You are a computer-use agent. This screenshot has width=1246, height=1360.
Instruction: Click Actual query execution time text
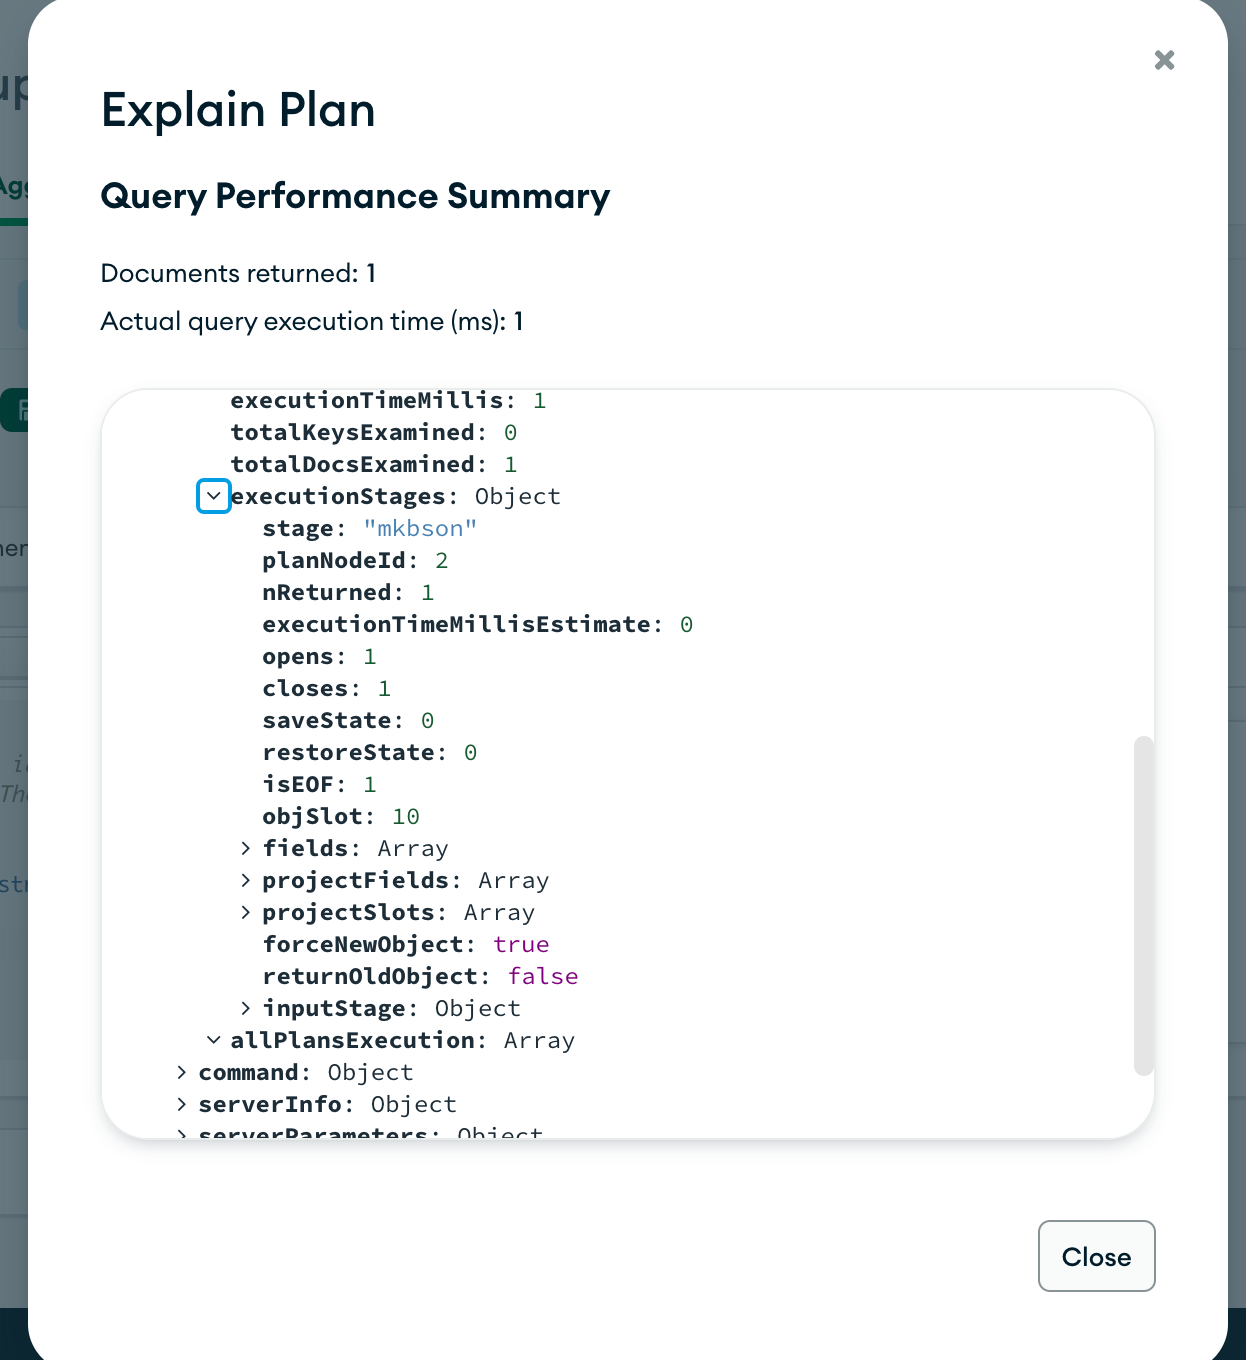click(x=312, y=321)
